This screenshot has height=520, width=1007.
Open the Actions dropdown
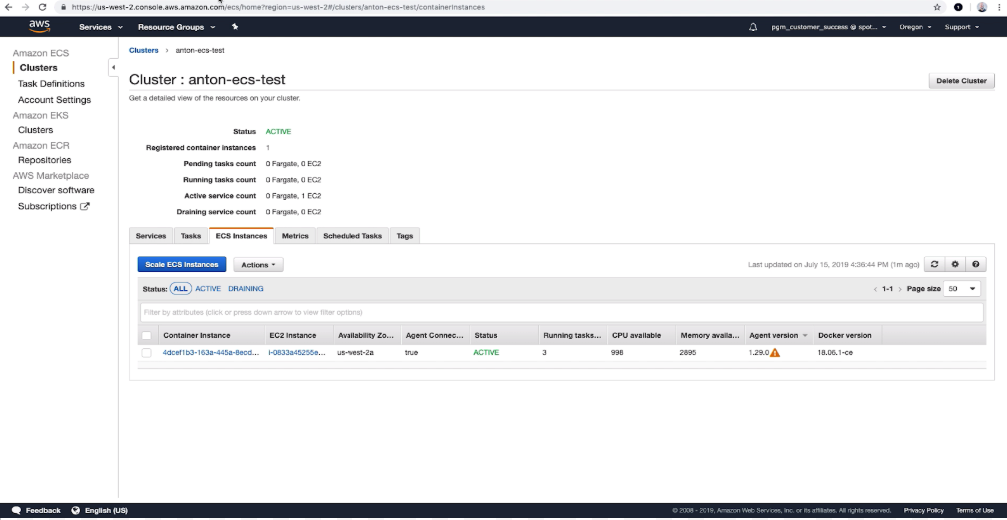tap(258, 265)
